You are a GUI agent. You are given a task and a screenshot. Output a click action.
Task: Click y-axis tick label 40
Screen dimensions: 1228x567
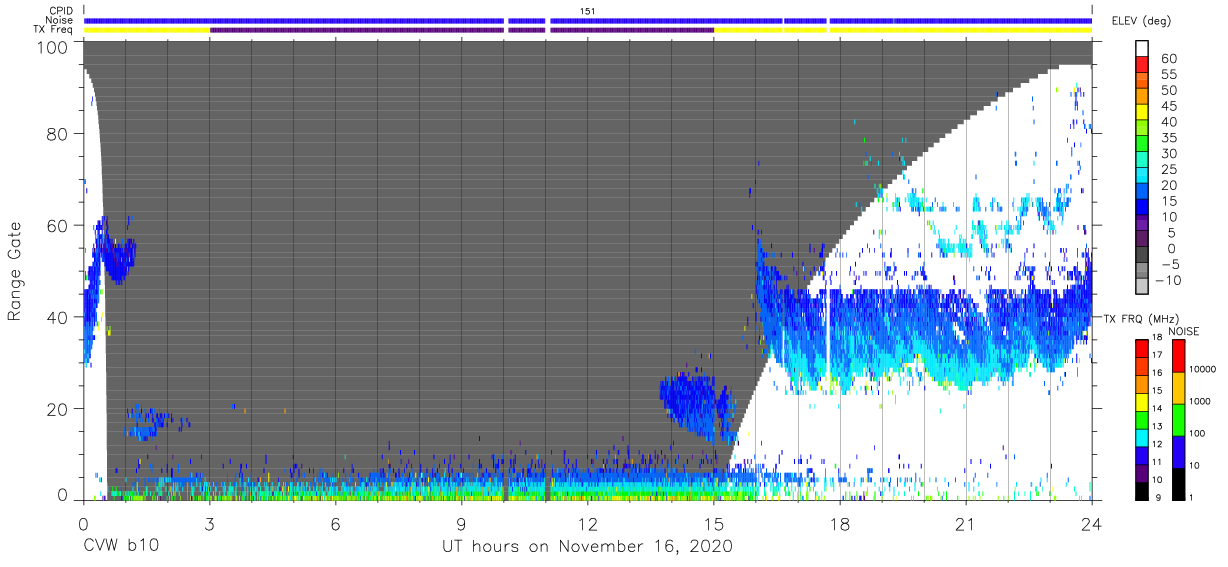(56, 317)
